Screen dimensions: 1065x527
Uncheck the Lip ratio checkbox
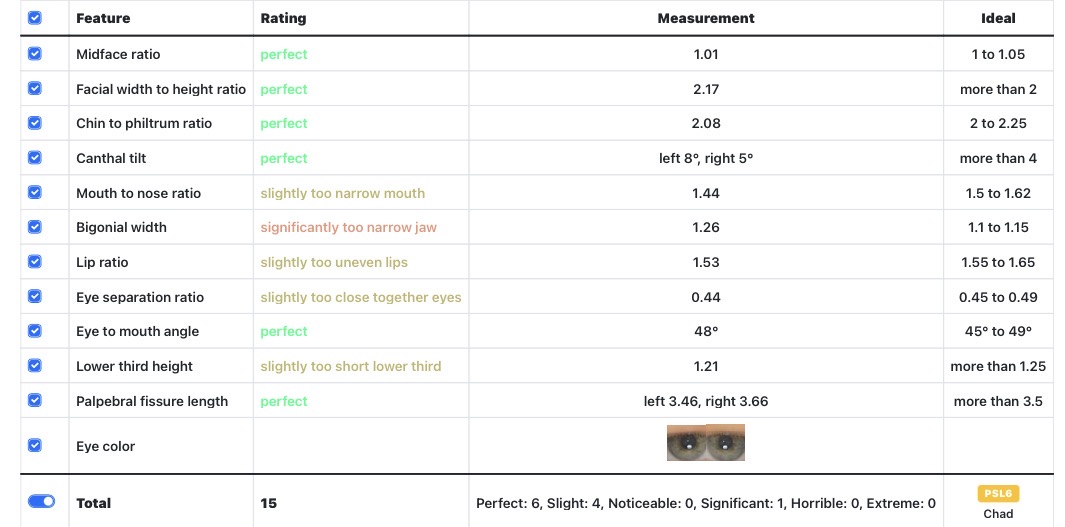[35, 261]
